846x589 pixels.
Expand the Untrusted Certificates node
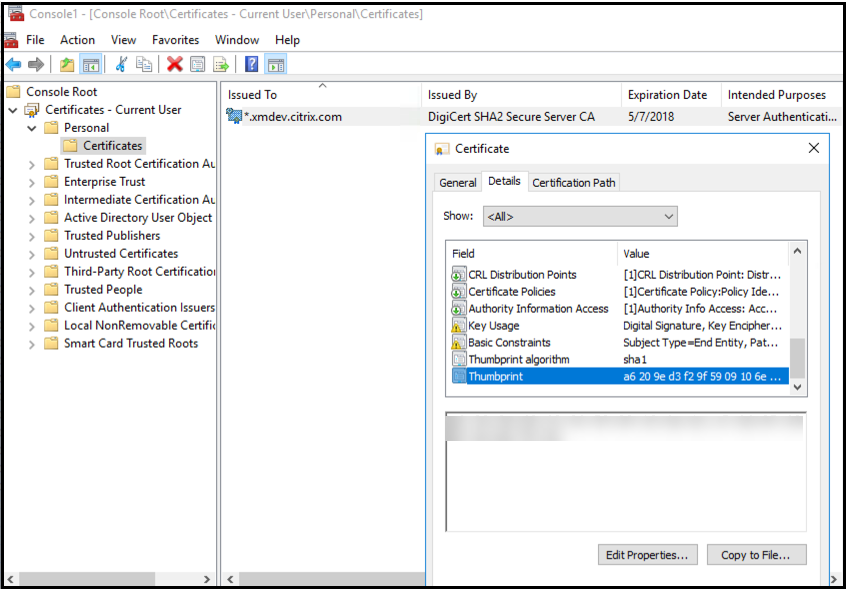coord(32,255)
